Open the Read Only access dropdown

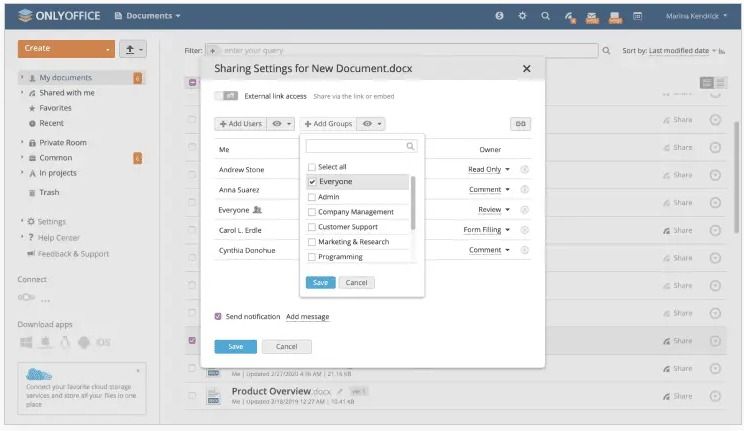tap(489, 169)
